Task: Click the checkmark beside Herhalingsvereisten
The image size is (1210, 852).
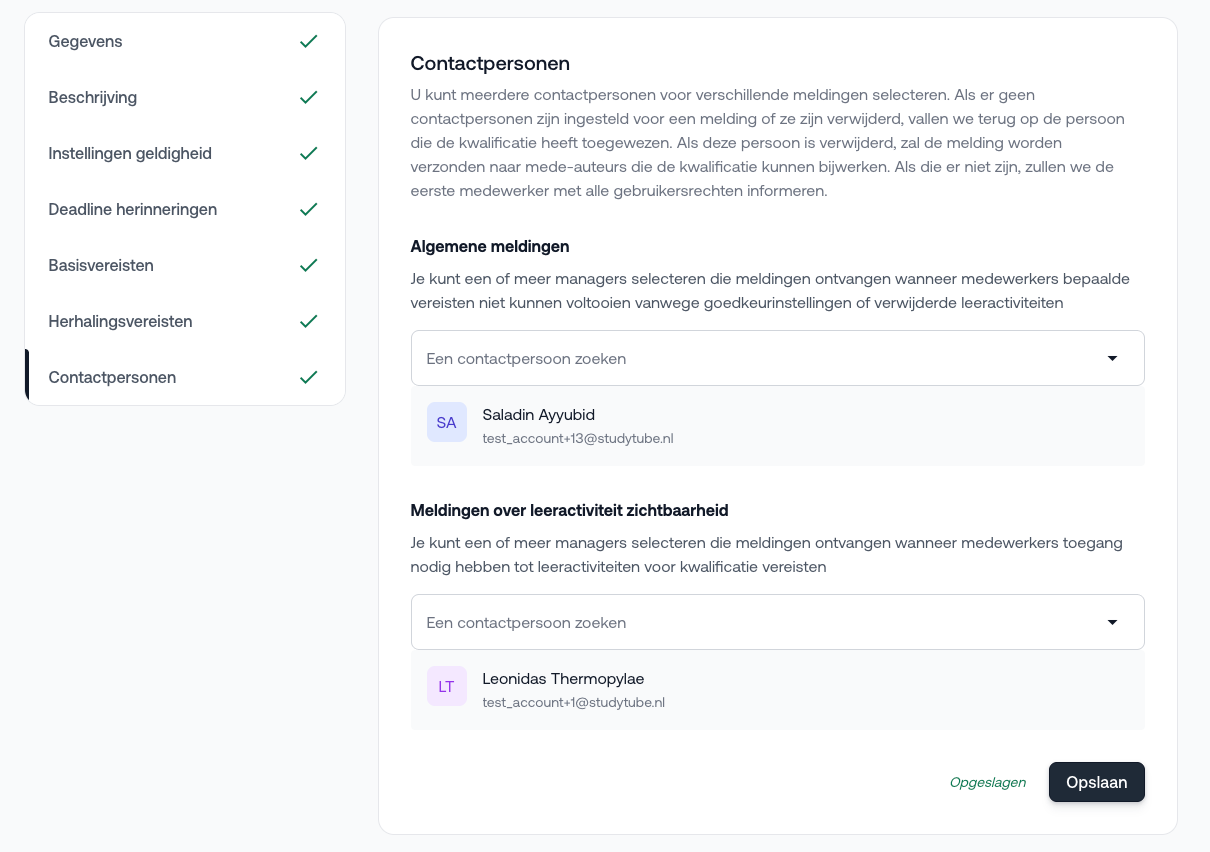Action: pyautogui.click(x=309, y=321)
